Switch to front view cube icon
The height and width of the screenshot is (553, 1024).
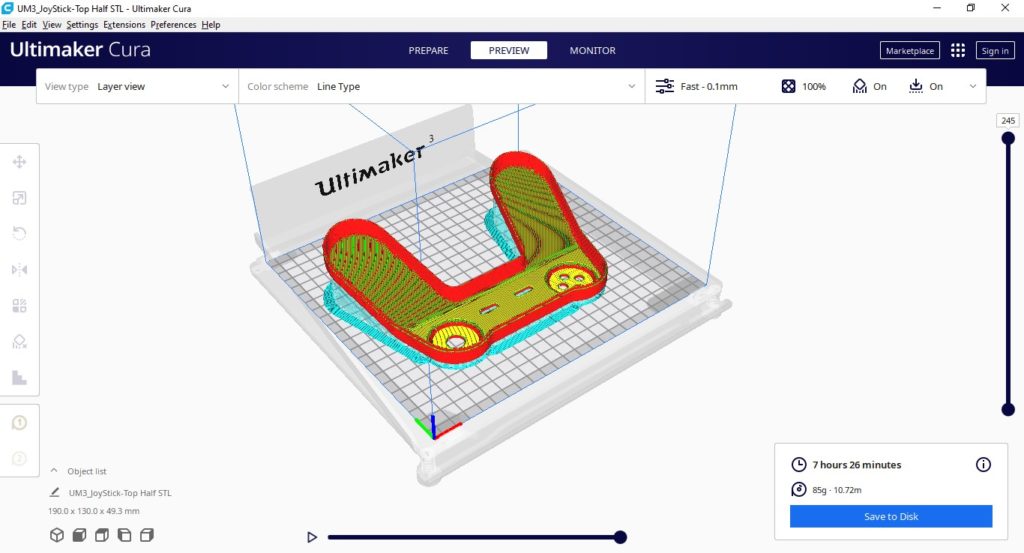coord(79,535)
